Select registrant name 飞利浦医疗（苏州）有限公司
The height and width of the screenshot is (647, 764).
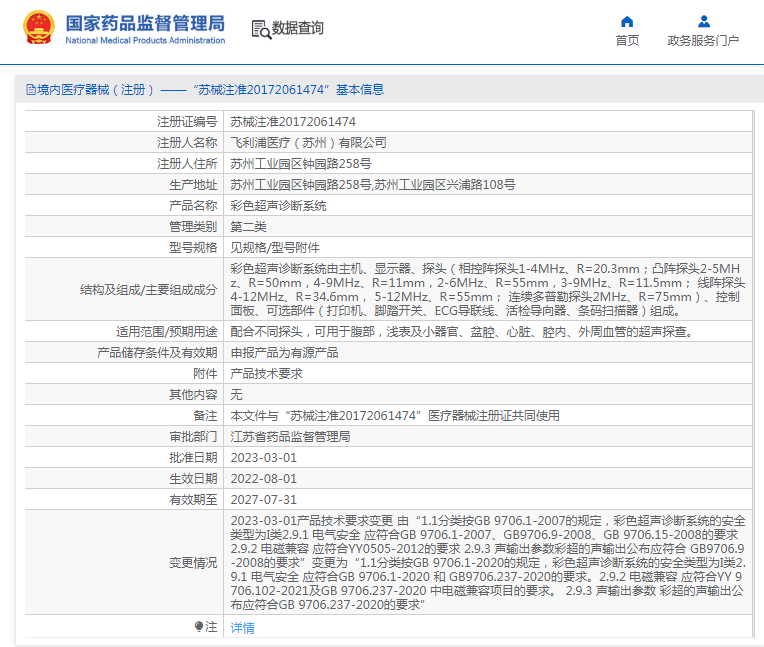coord(308,143)
